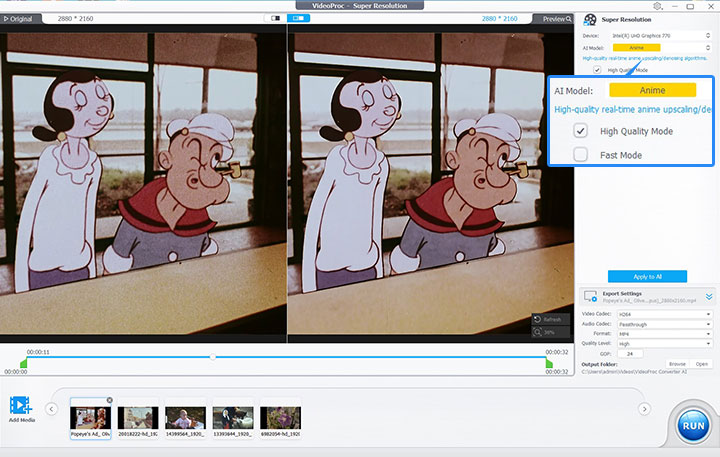Click the timeline playhead handle
720x457 pixels.
pos(213,357)
